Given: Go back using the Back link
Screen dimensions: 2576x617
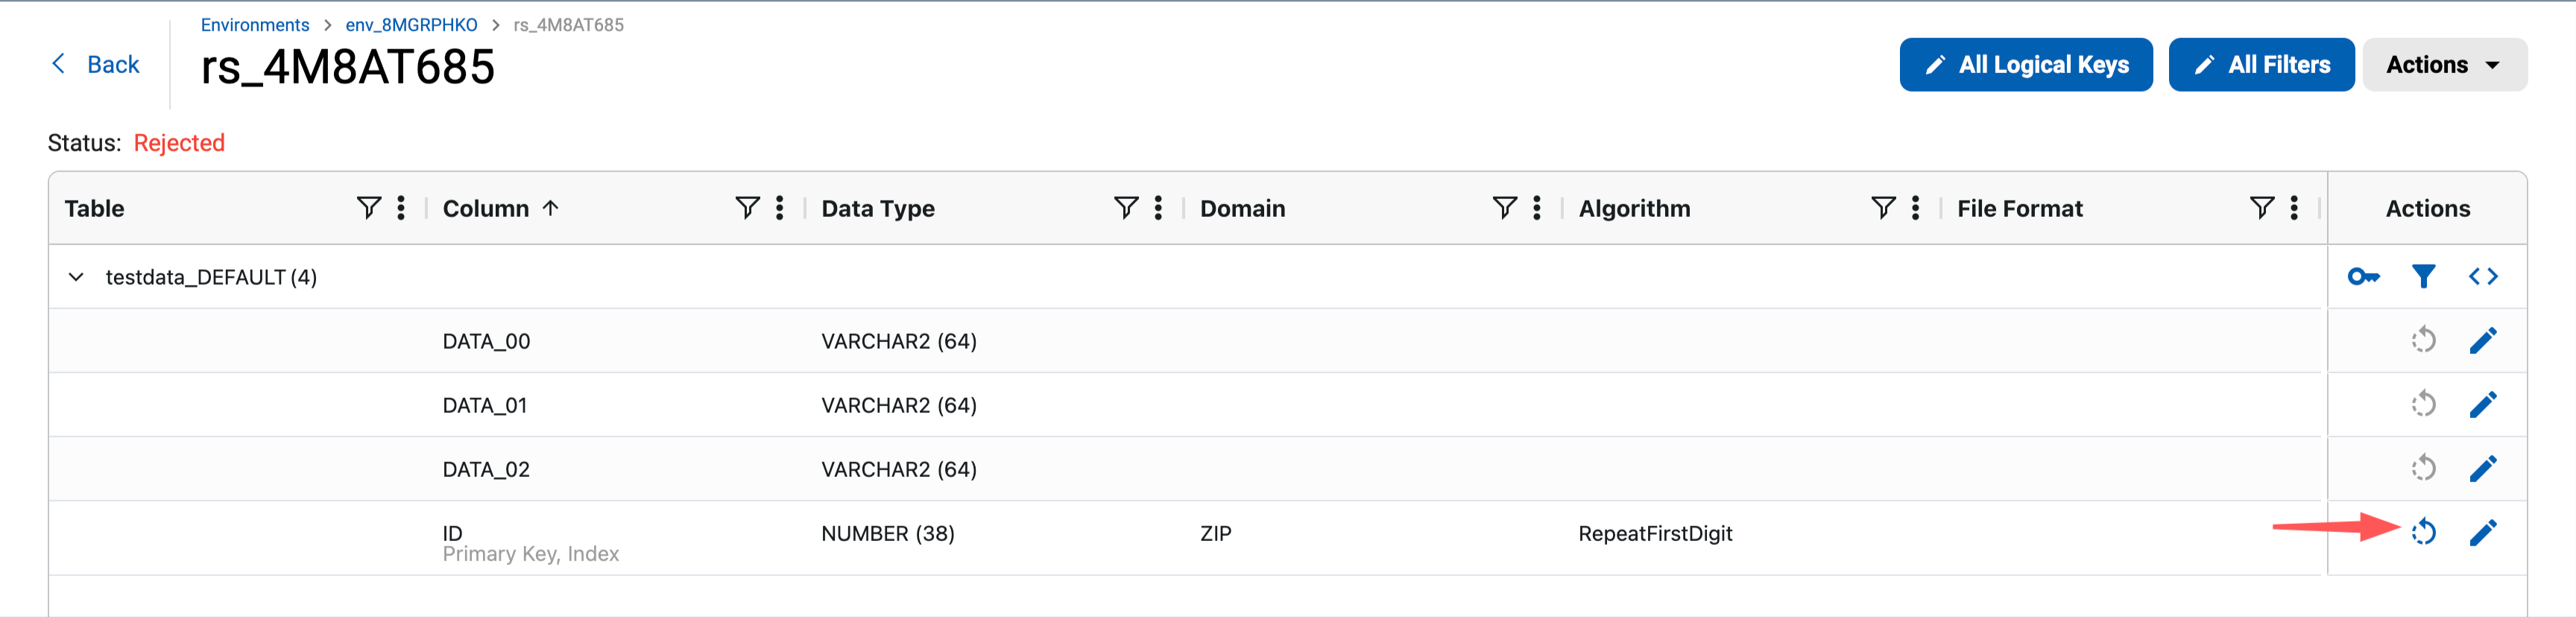Looking at the screenshot, I should coord(96,65).
